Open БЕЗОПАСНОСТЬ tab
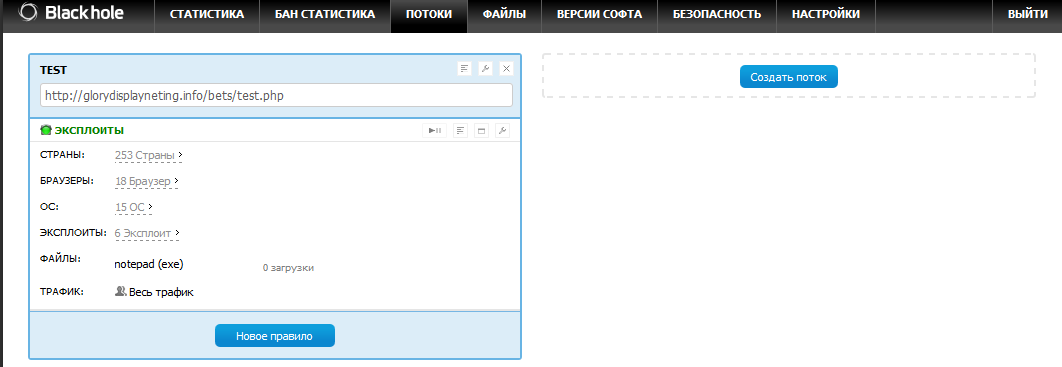Image resolution: width=1062 pixels, height=367 pixels. point(717,14)
